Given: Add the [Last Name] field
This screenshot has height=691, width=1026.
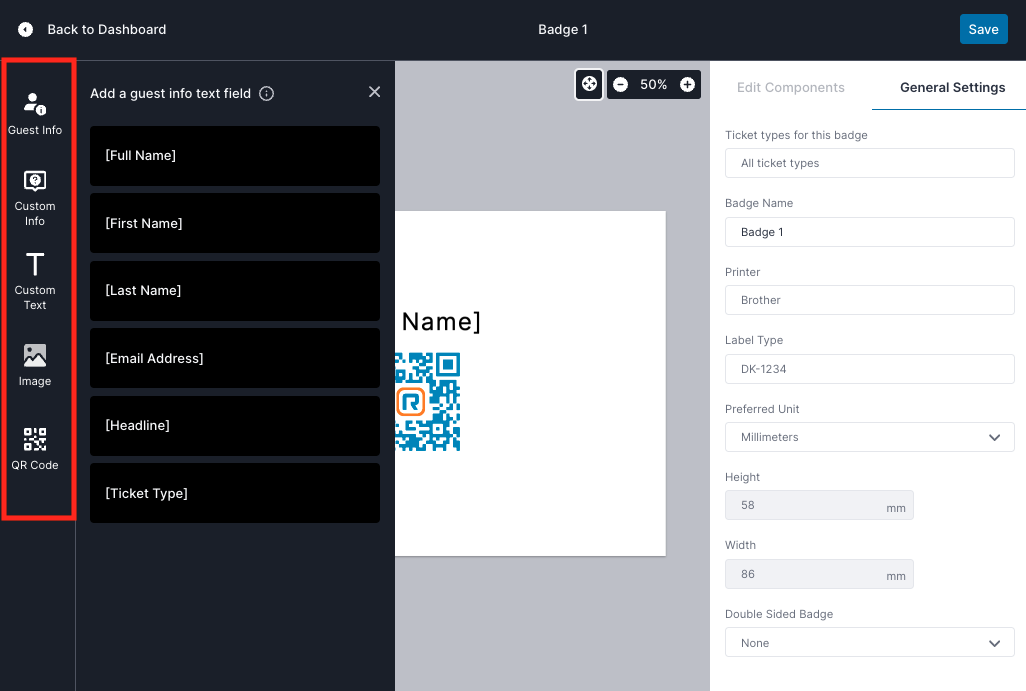Looking at the screenshot, I should tap(235, 291).
